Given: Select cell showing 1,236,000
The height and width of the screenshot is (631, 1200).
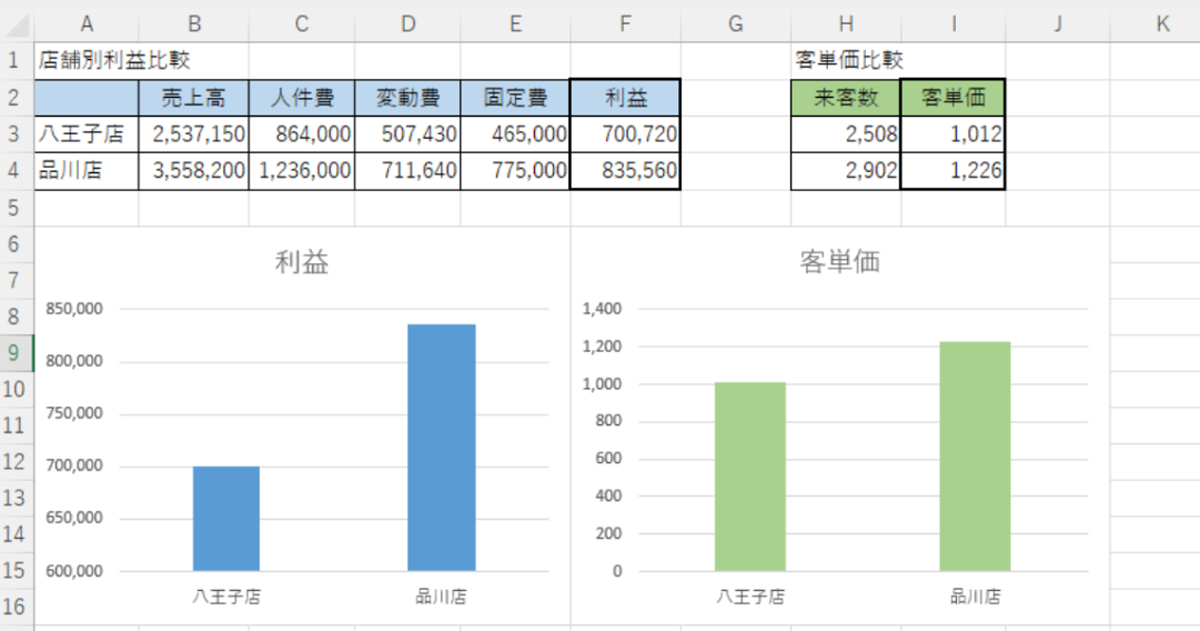Looking at the screenshot, I should pos(302,171).
